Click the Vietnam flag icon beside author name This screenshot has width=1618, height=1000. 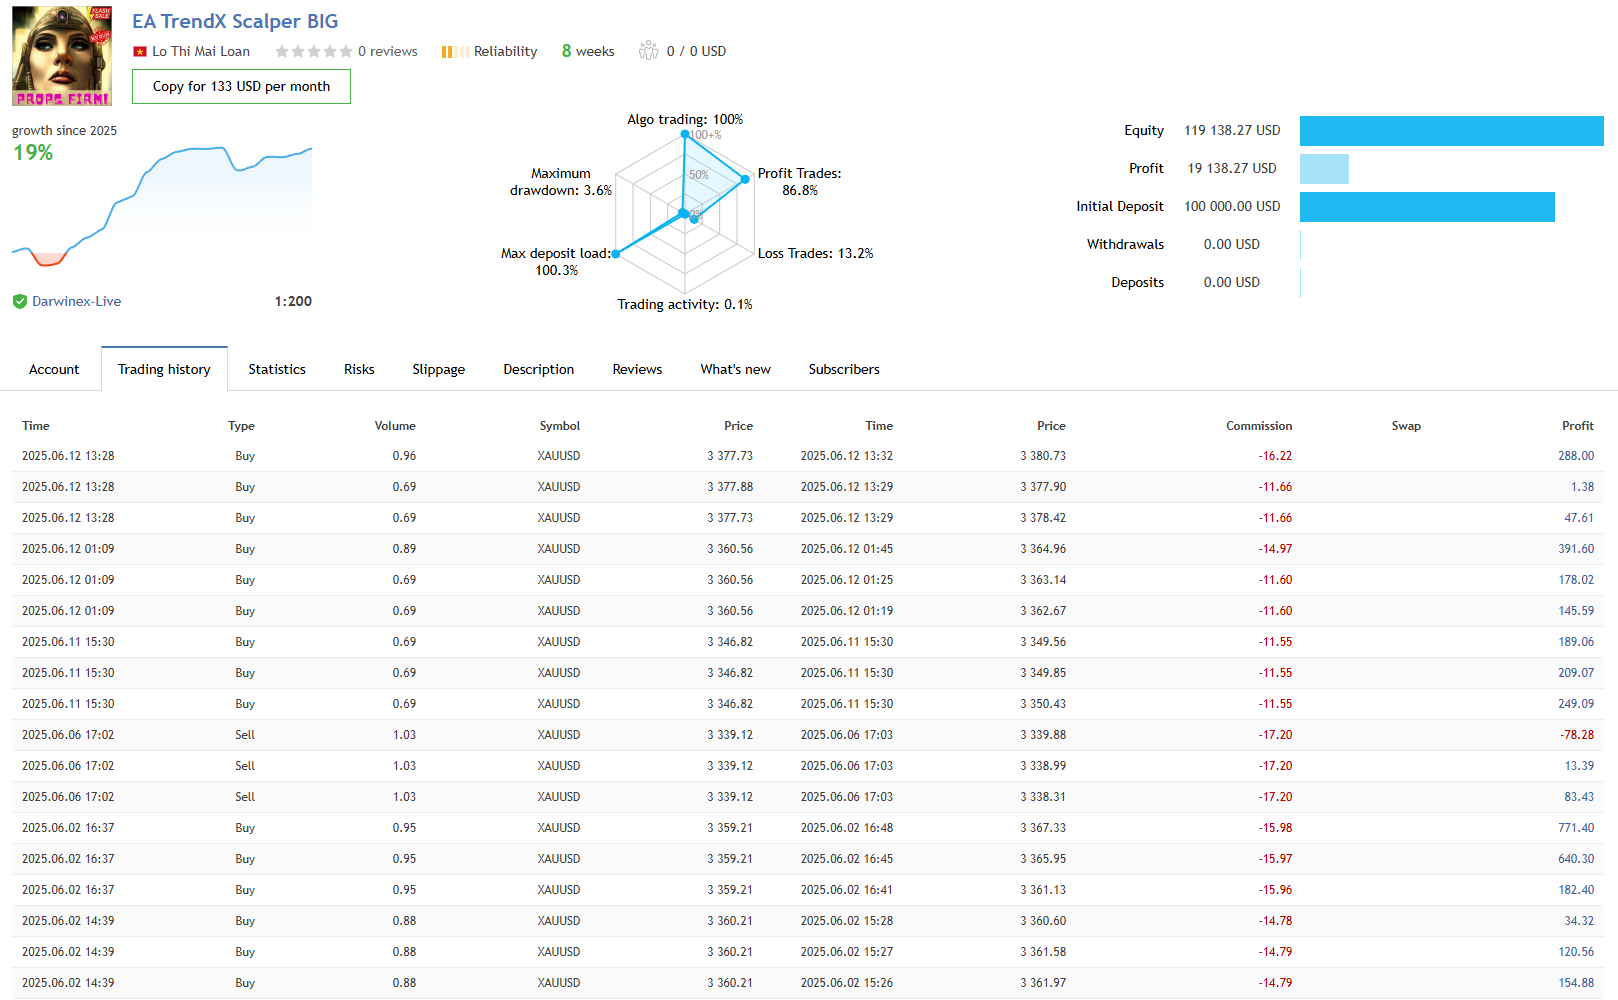(x=140, y=52)
